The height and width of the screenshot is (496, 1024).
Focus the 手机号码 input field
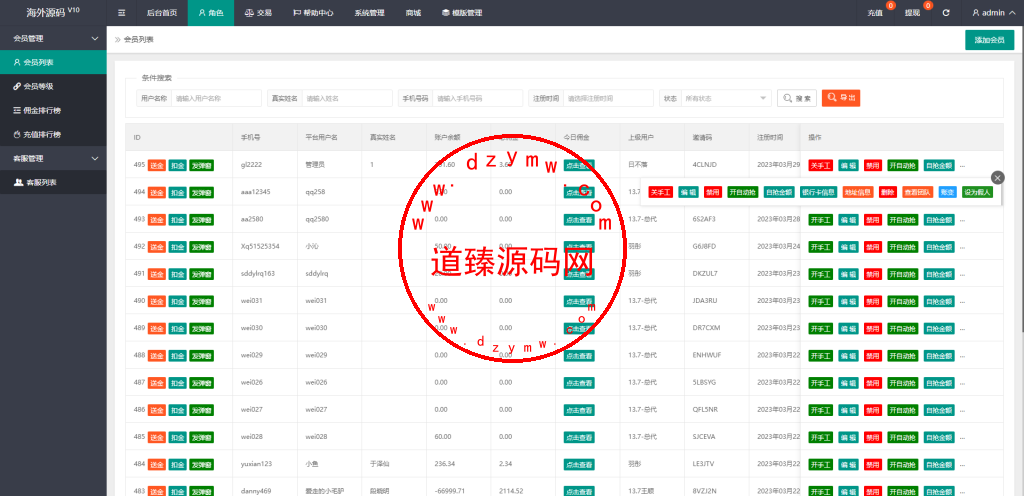click(x=477, y=98)
